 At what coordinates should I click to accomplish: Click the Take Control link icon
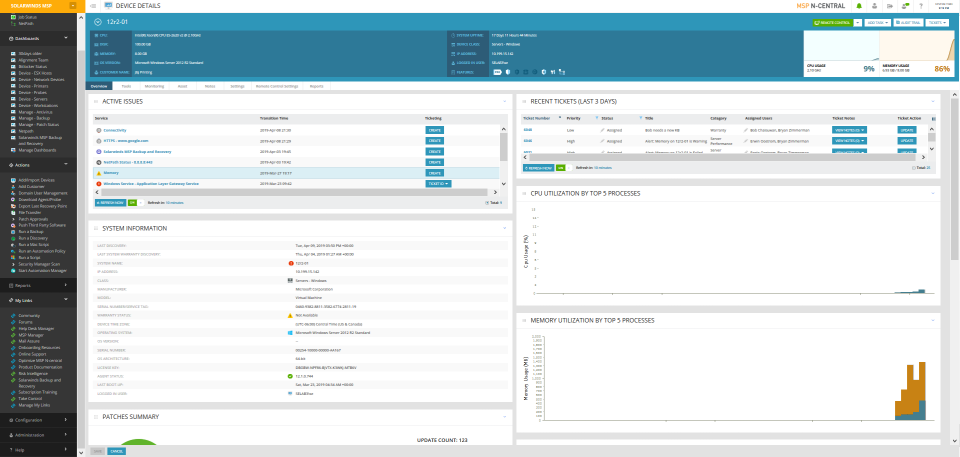pyautogui.click(x=13, y=399)
